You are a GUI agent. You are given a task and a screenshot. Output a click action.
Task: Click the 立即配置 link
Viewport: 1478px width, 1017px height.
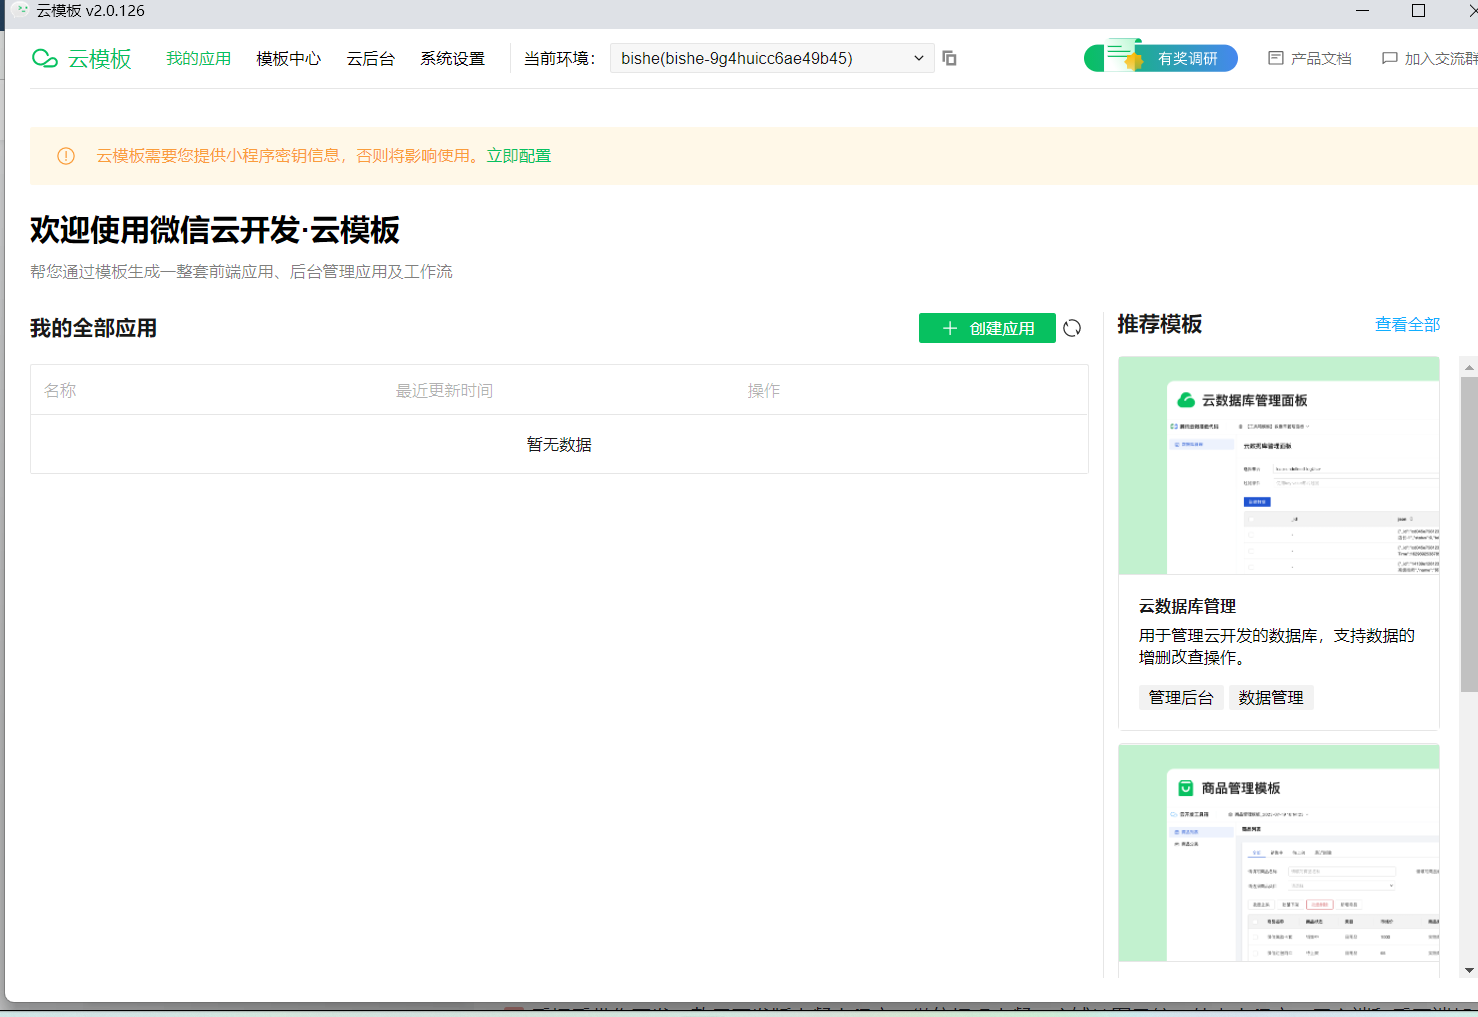point(519,156)
